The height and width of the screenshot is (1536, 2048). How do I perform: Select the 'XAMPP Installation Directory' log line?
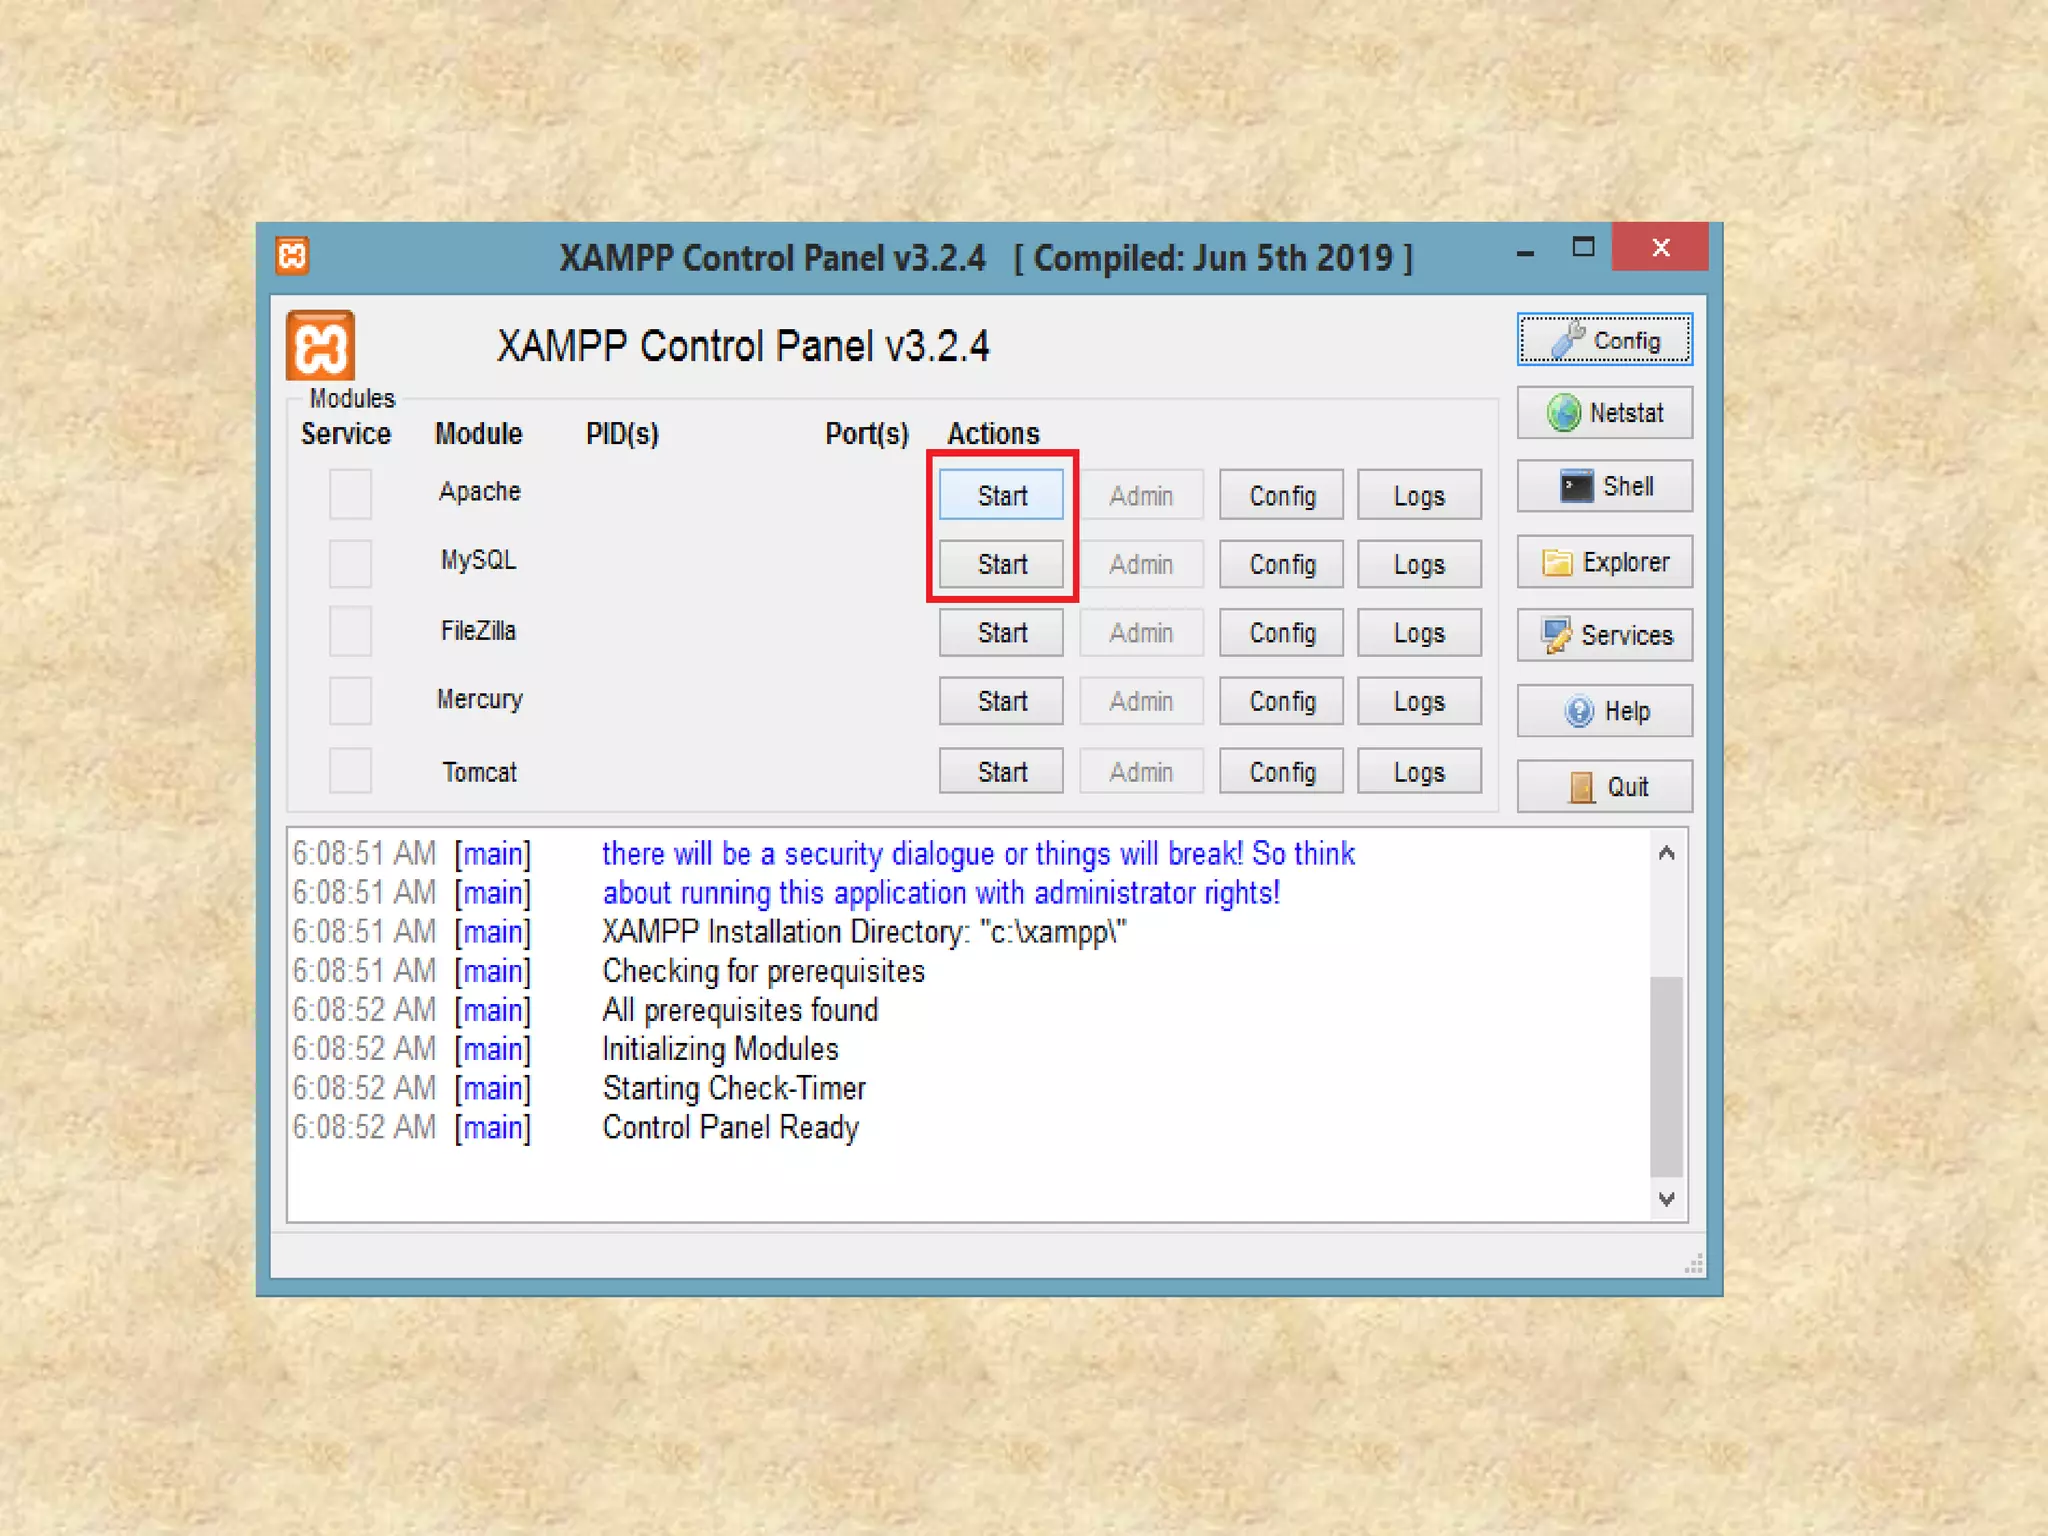(864, 932)
